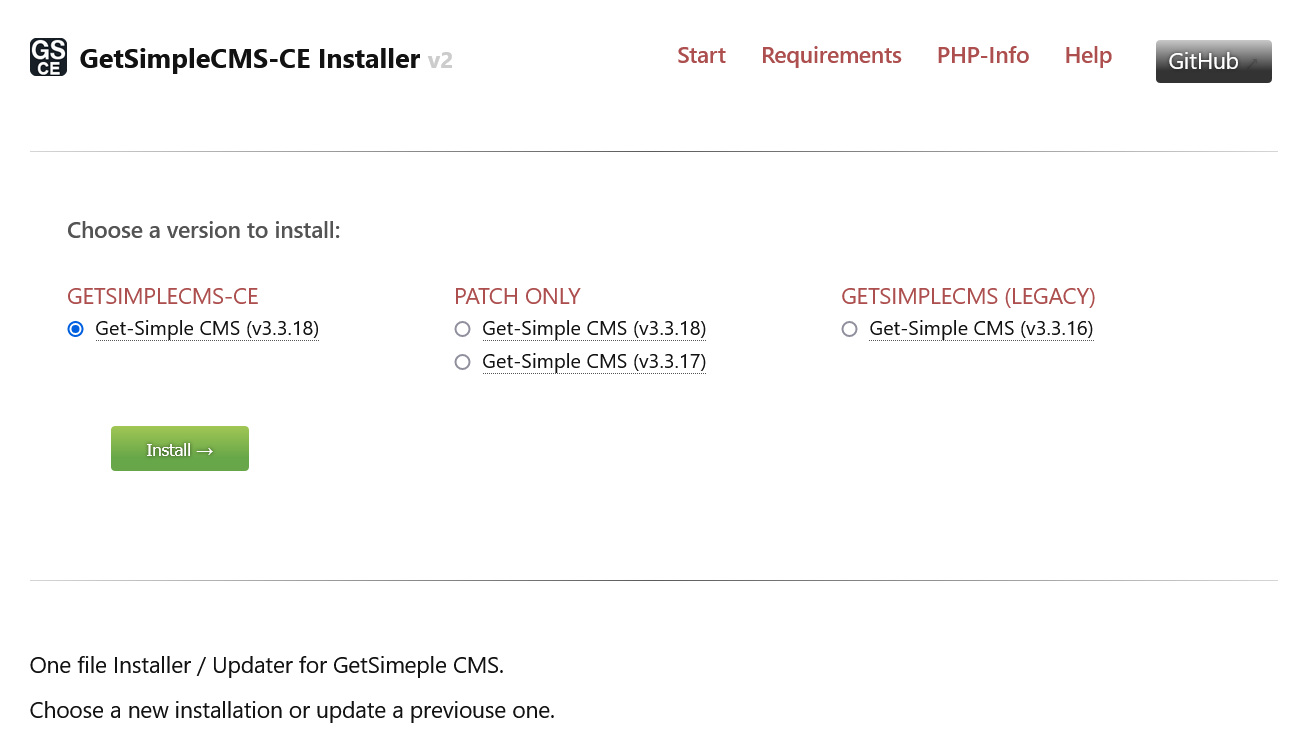Open the Help navigation item
This screenshot has width=1300, height=750.
pos(1088,55)
